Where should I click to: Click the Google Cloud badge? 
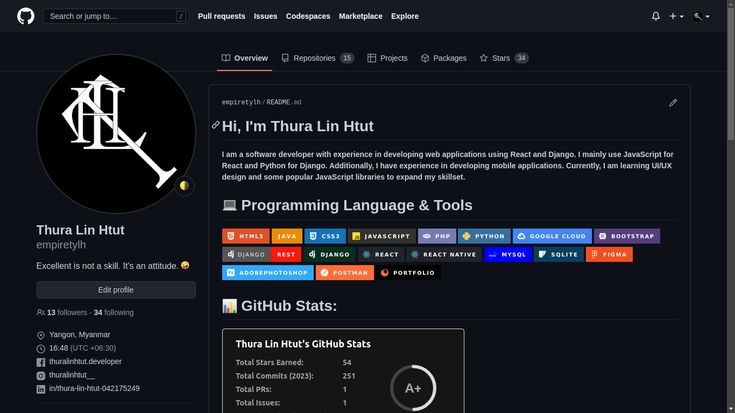coord(552,236)
